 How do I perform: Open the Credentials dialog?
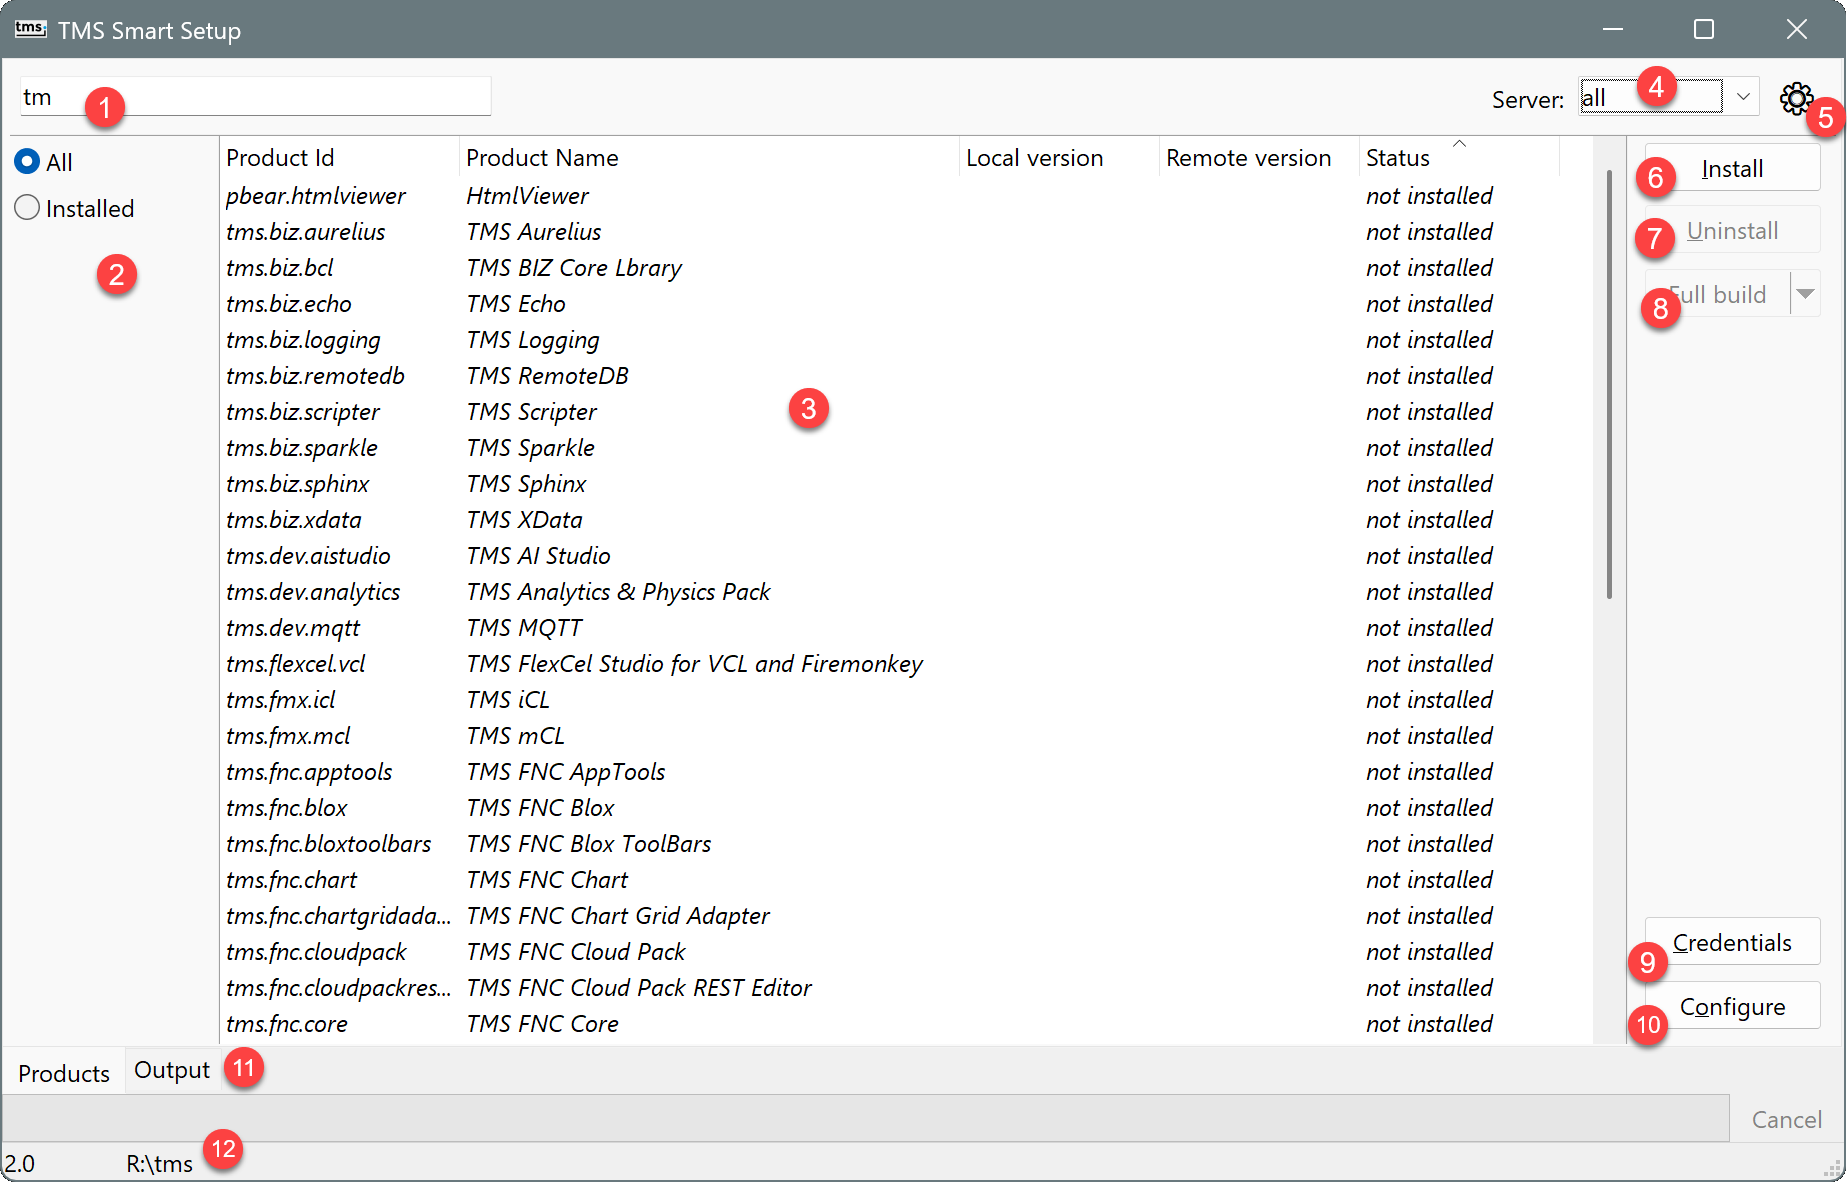pyautogui.click(x=1731, y=941)
